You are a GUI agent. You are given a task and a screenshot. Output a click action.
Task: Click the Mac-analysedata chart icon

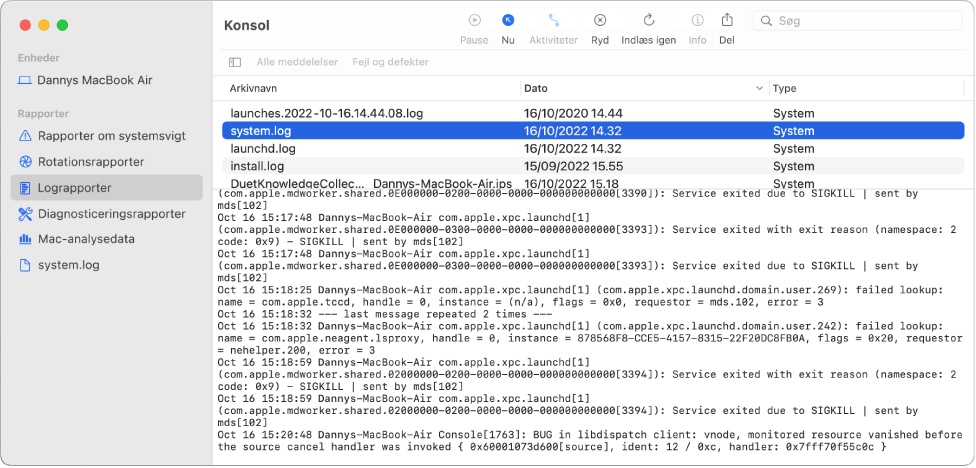[25, 239]
